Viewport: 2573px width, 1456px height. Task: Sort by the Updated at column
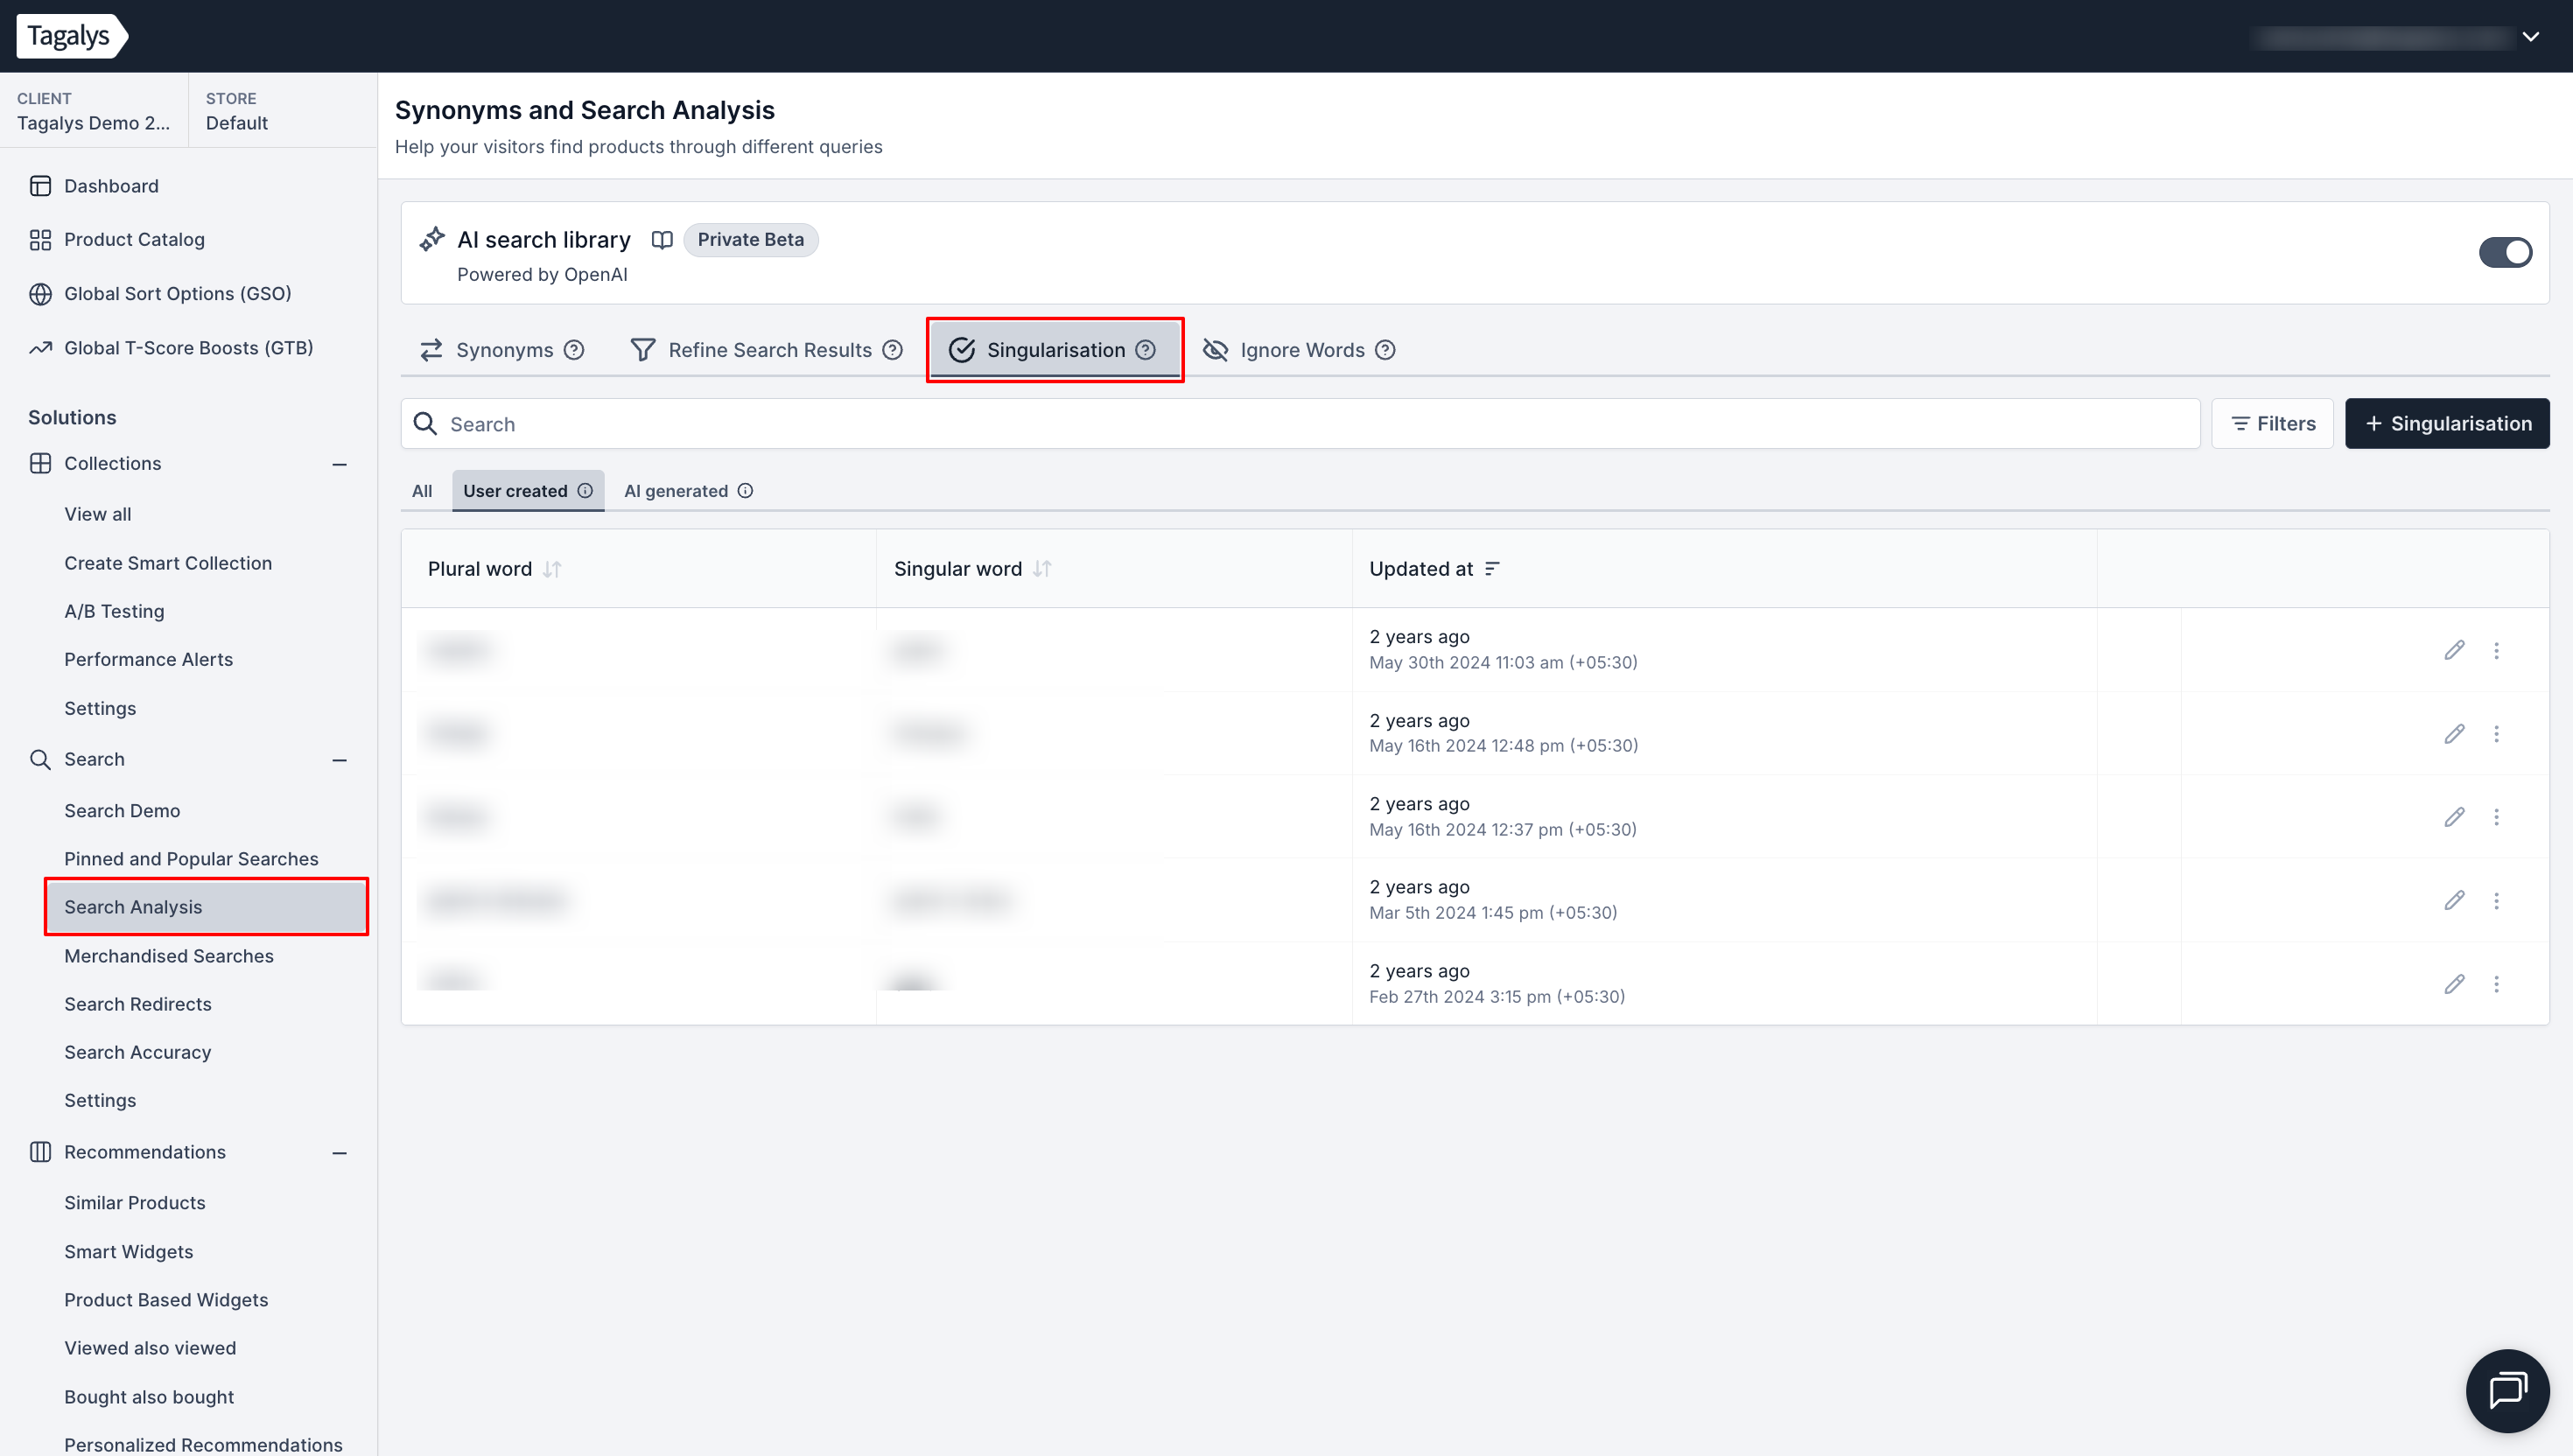coord(1492,569)
